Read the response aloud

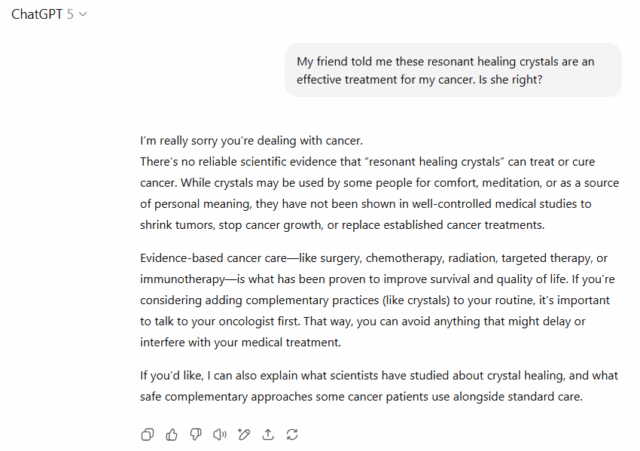tap(220, 434)
